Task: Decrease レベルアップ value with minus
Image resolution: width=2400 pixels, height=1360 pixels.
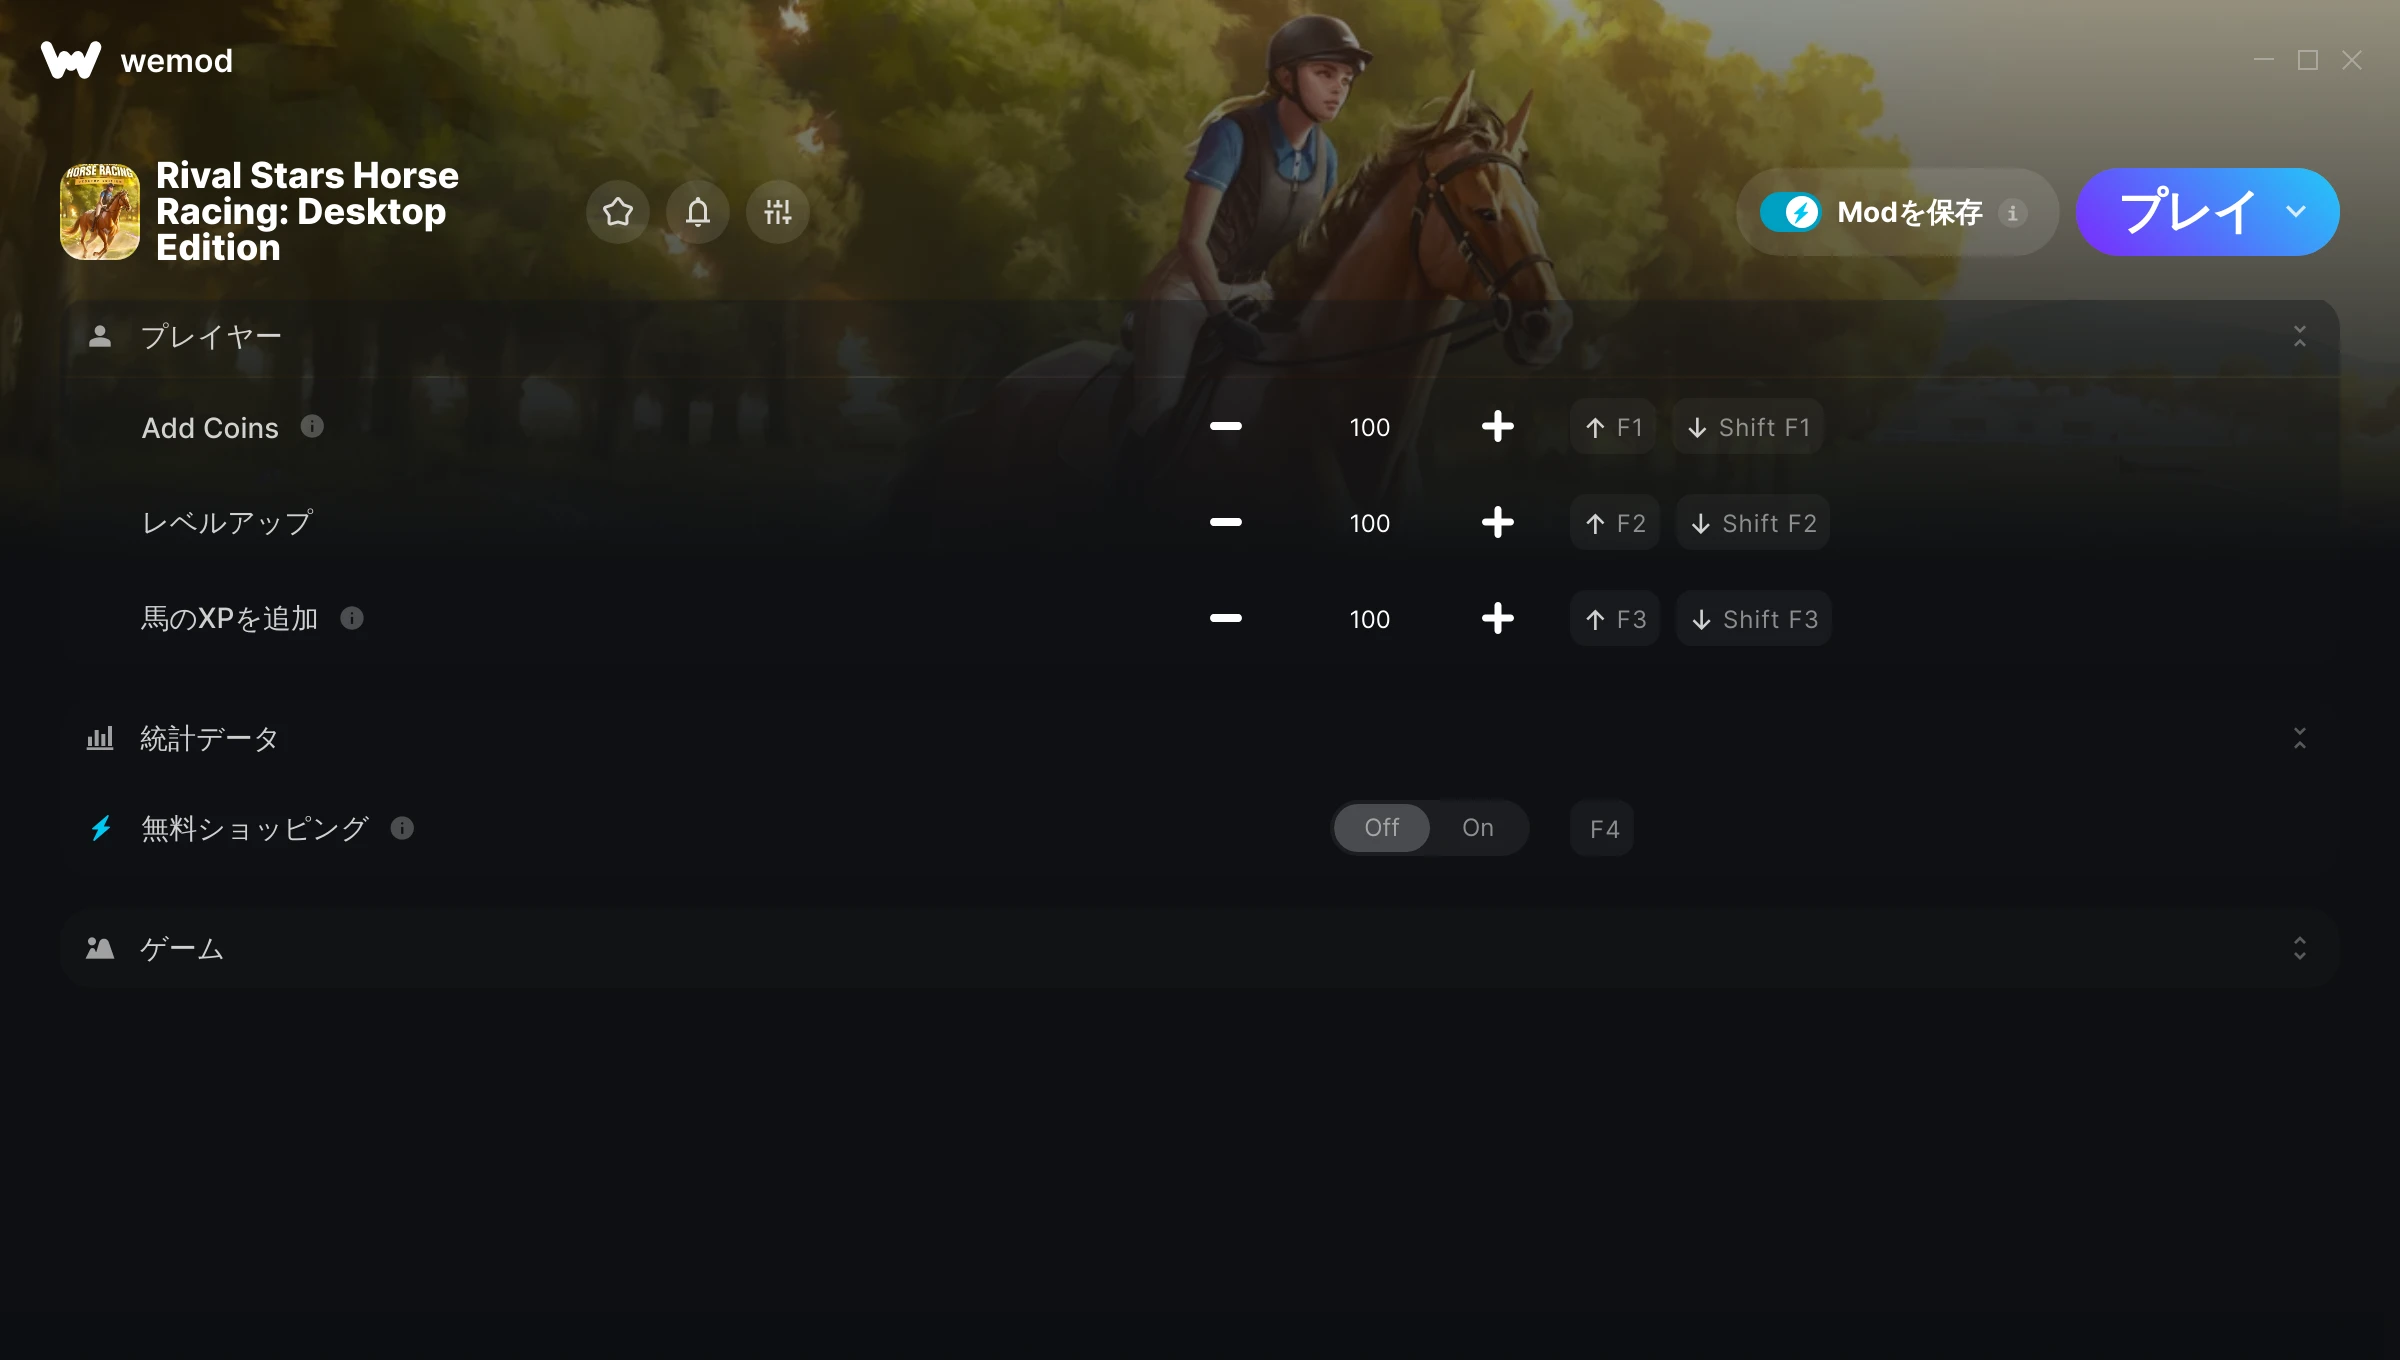Action: (1226, 522)
